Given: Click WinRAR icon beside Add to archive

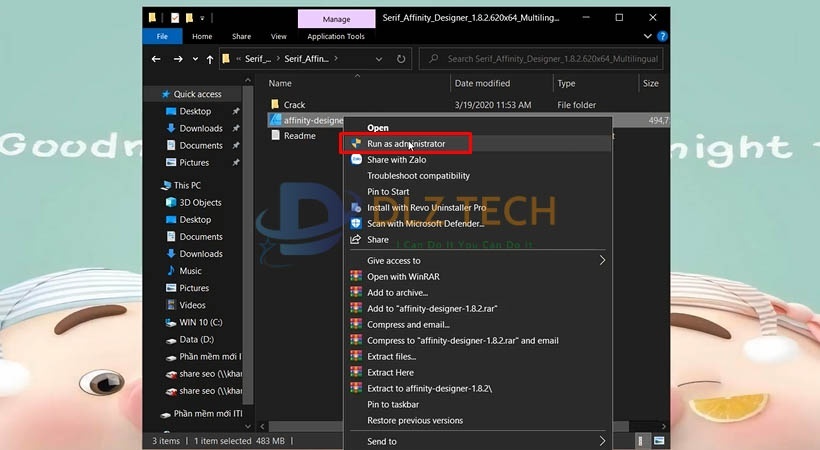Looking at the screenshot, I should tap(356, 292).
